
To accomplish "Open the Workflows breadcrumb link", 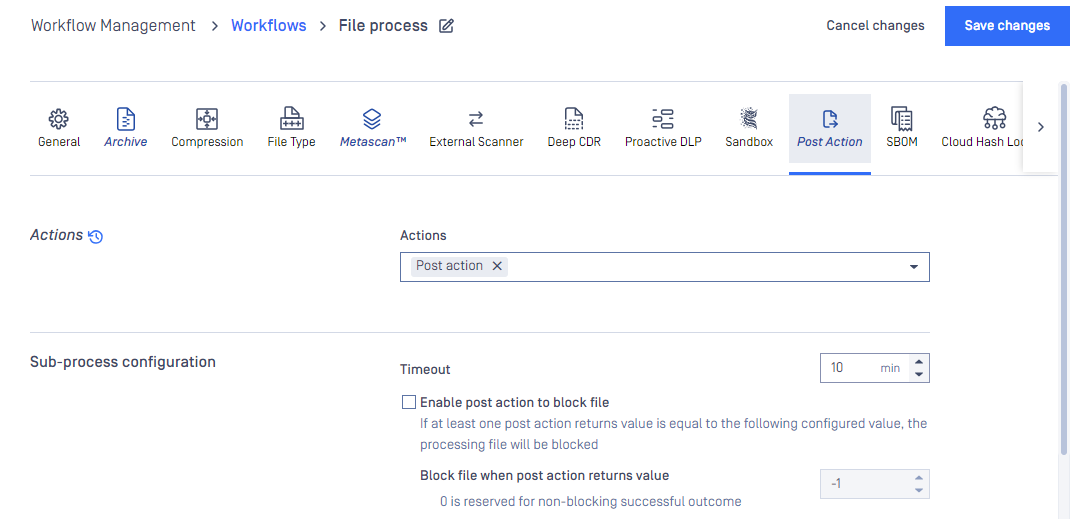I will tap(269, 26).
